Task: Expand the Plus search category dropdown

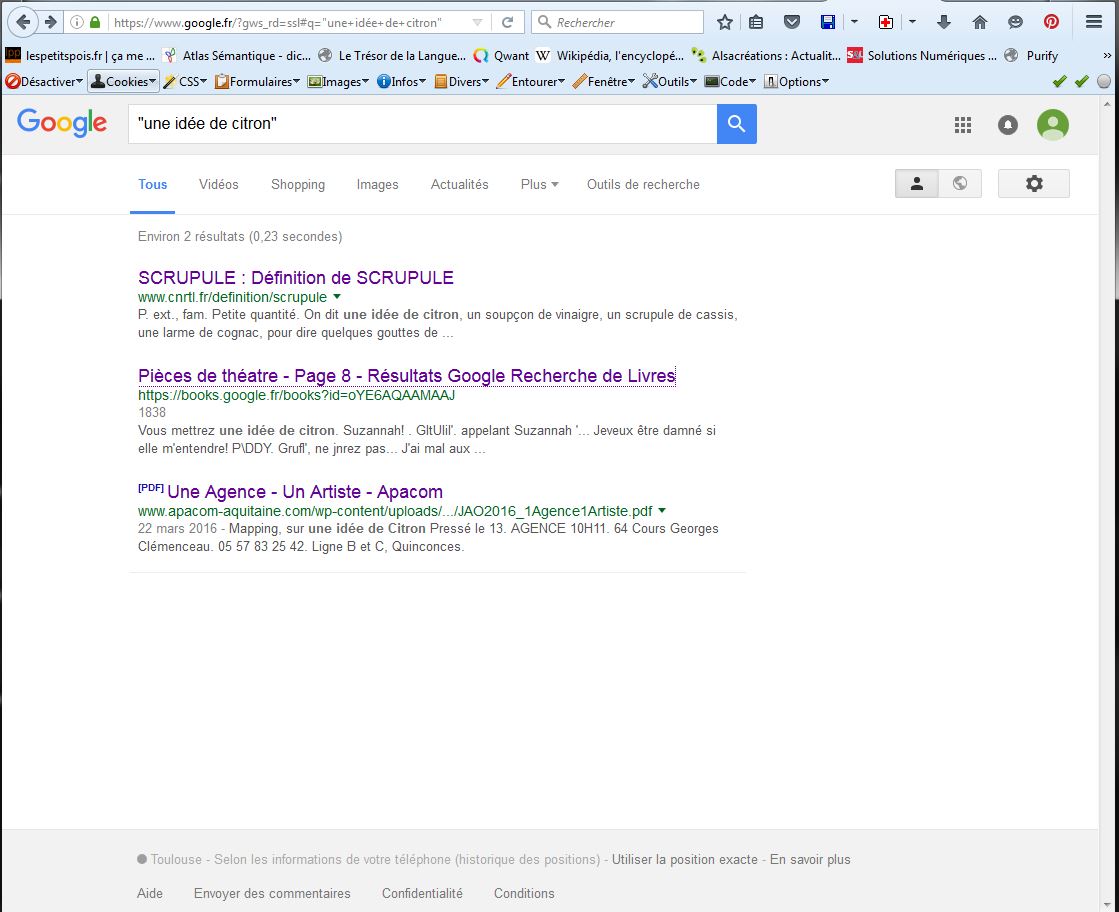Action: click(539, 185)
